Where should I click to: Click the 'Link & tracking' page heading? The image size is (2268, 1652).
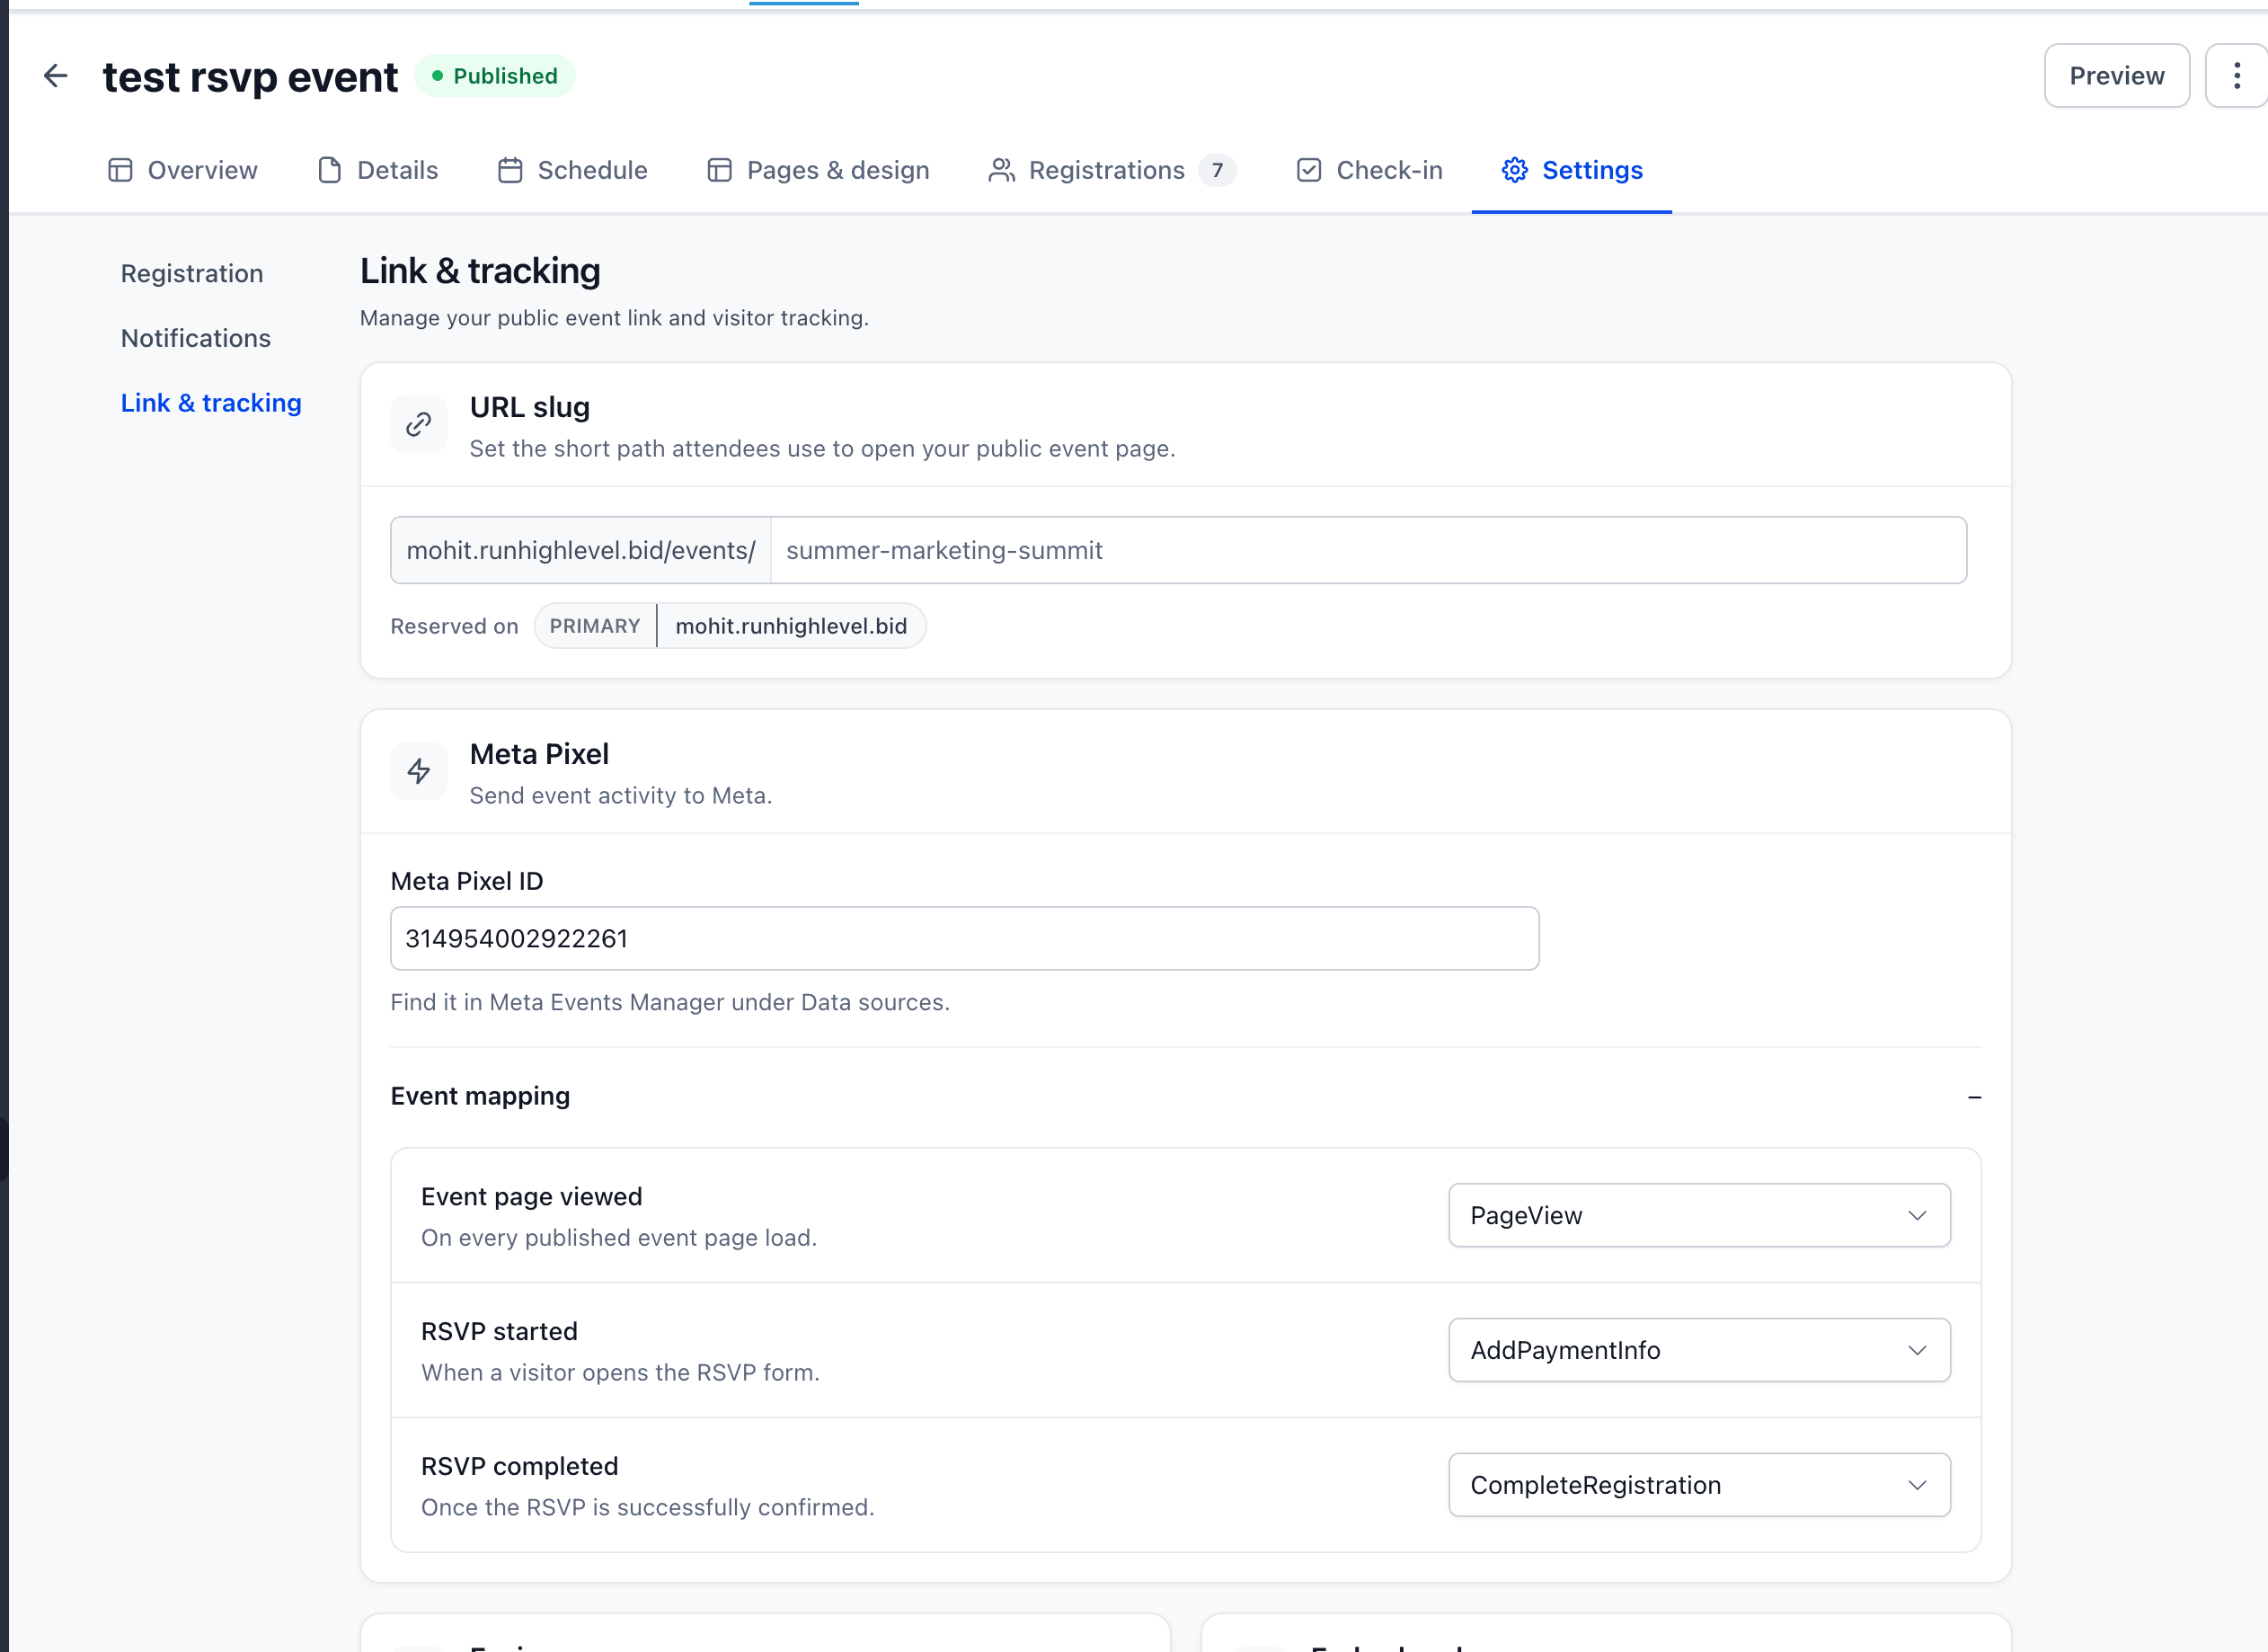(480, 271)
